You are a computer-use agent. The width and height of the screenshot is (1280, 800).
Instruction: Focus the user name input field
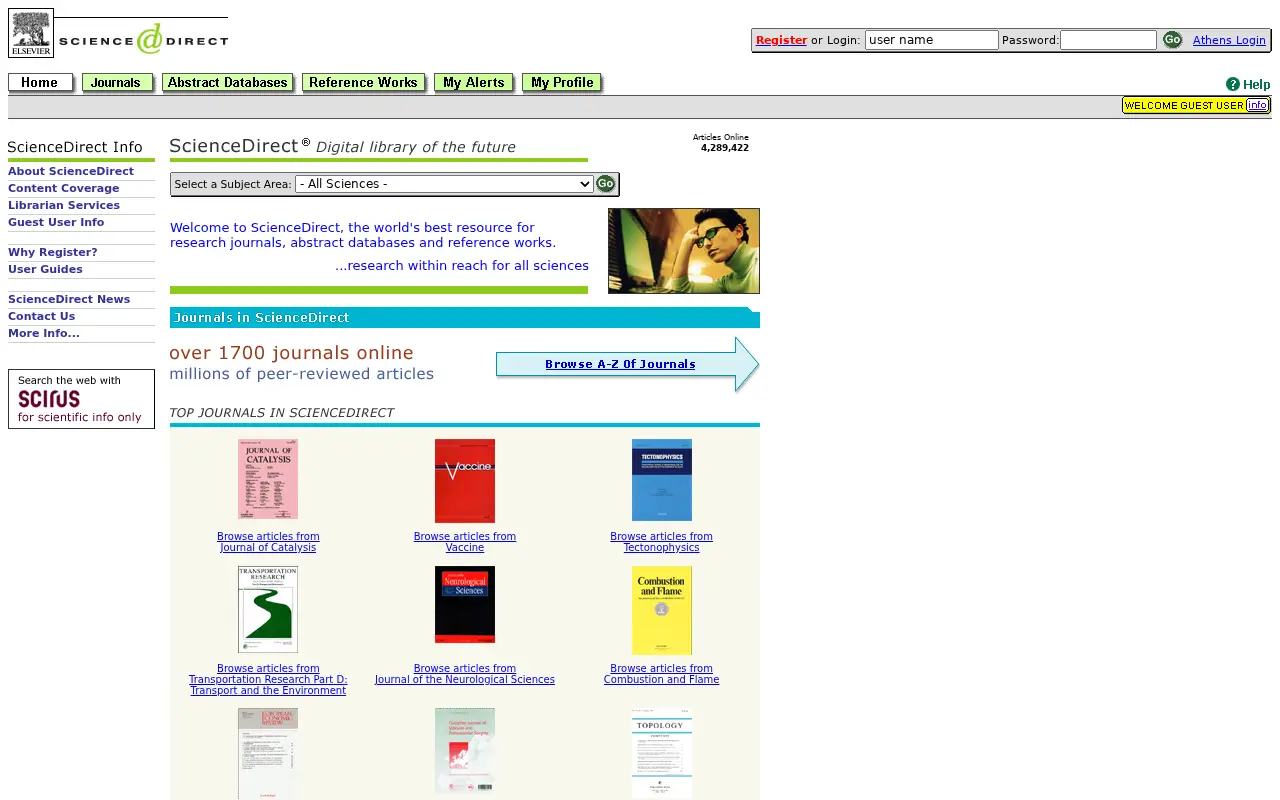tap(931, 40)
